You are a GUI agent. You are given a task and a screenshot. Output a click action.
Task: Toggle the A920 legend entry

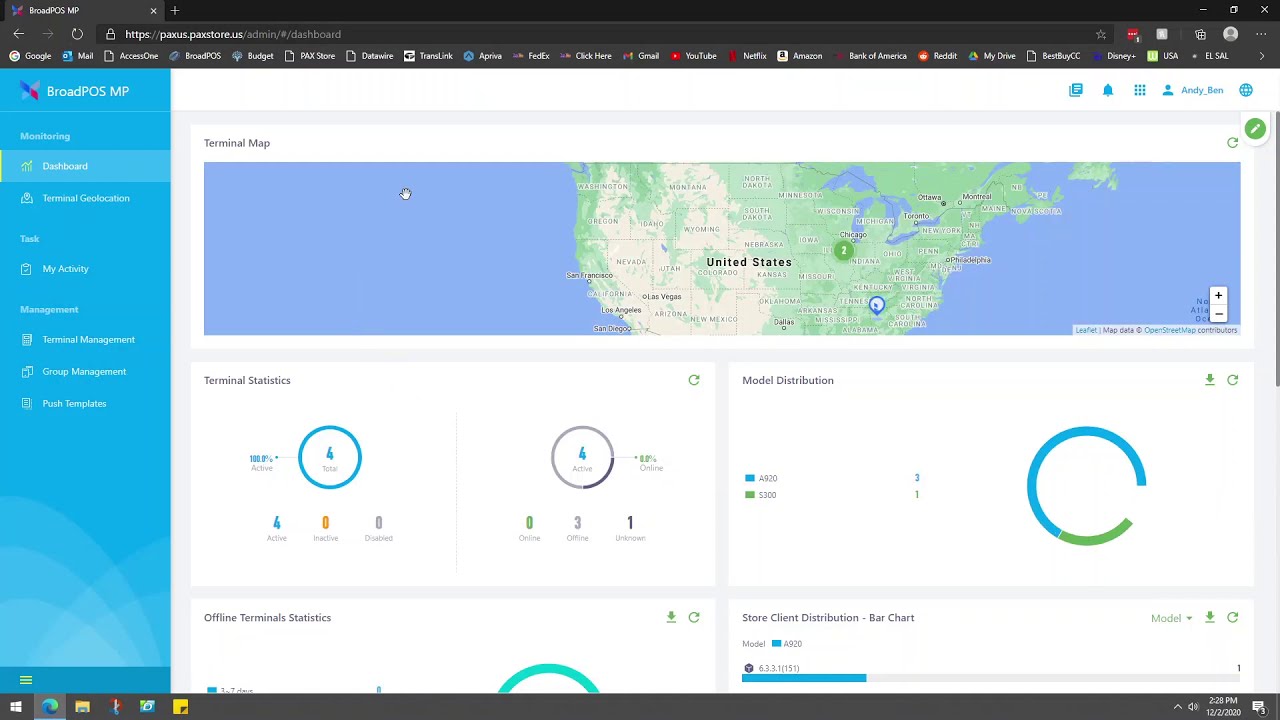(761, 478)
